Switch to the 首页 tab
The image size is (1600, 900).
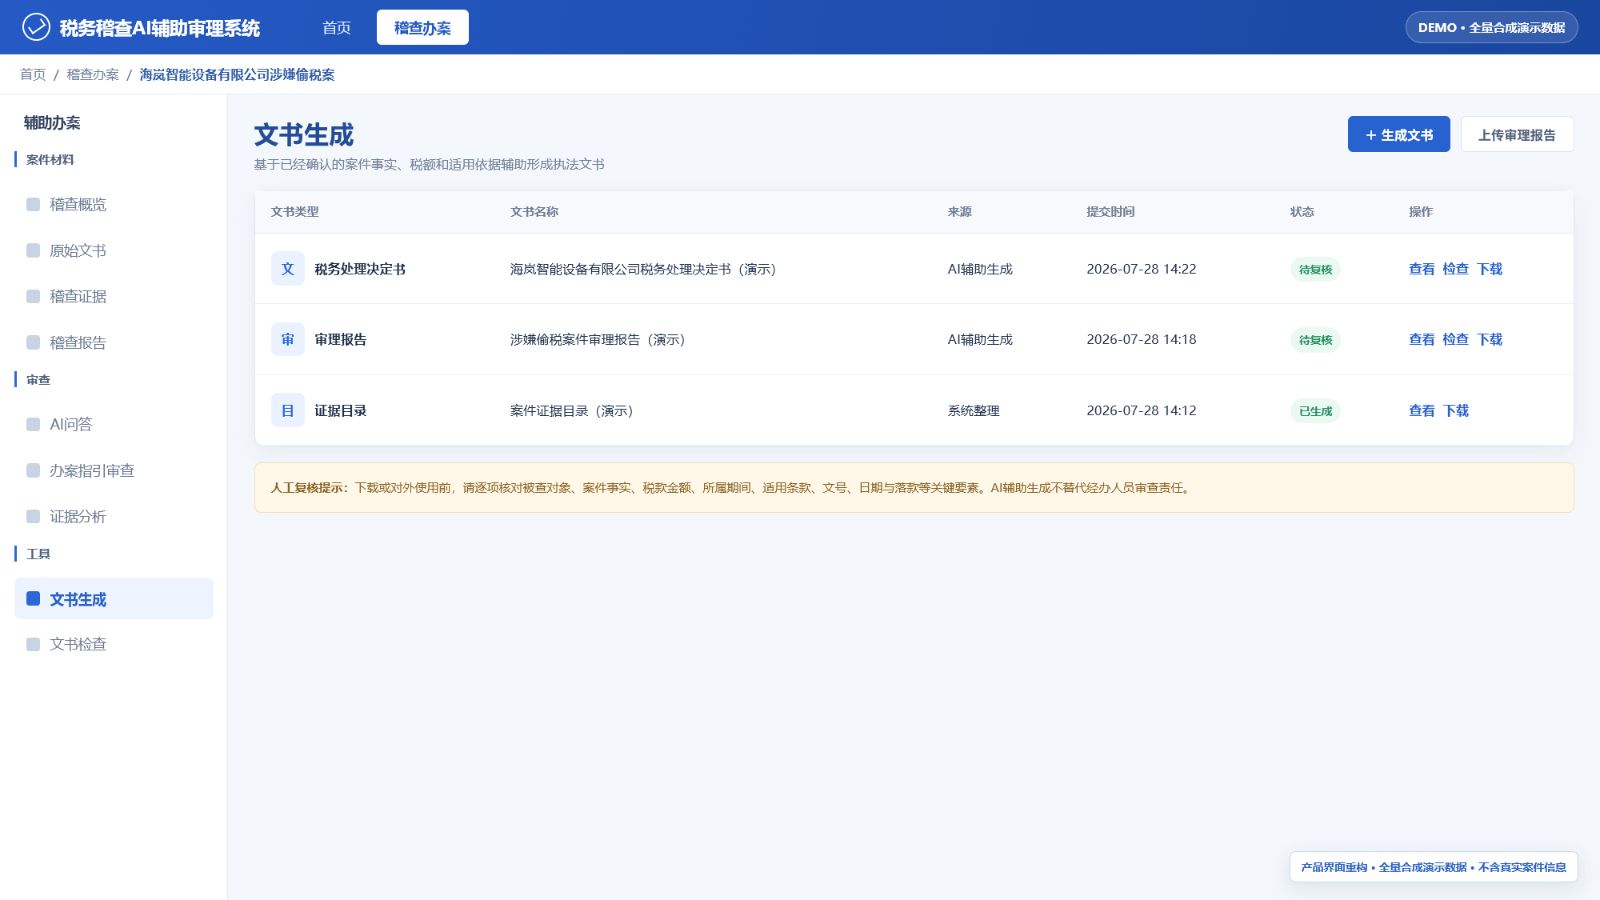pyautogui.click(x=337, y=28)
